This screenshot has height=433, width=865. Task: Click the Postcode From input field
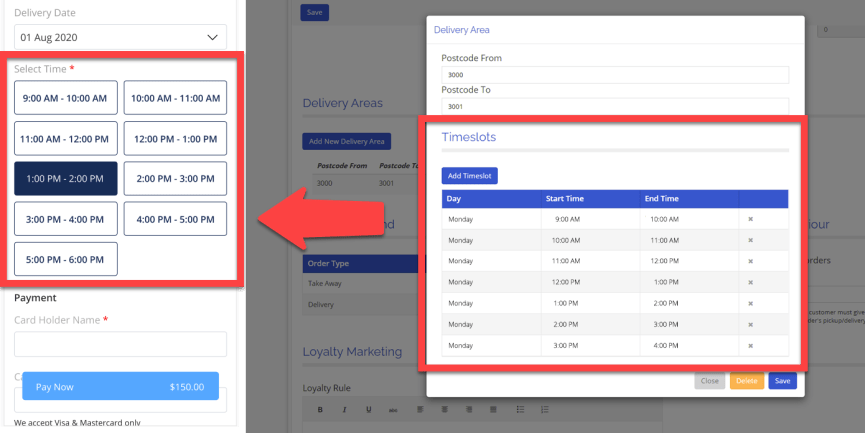coord(615,75)
